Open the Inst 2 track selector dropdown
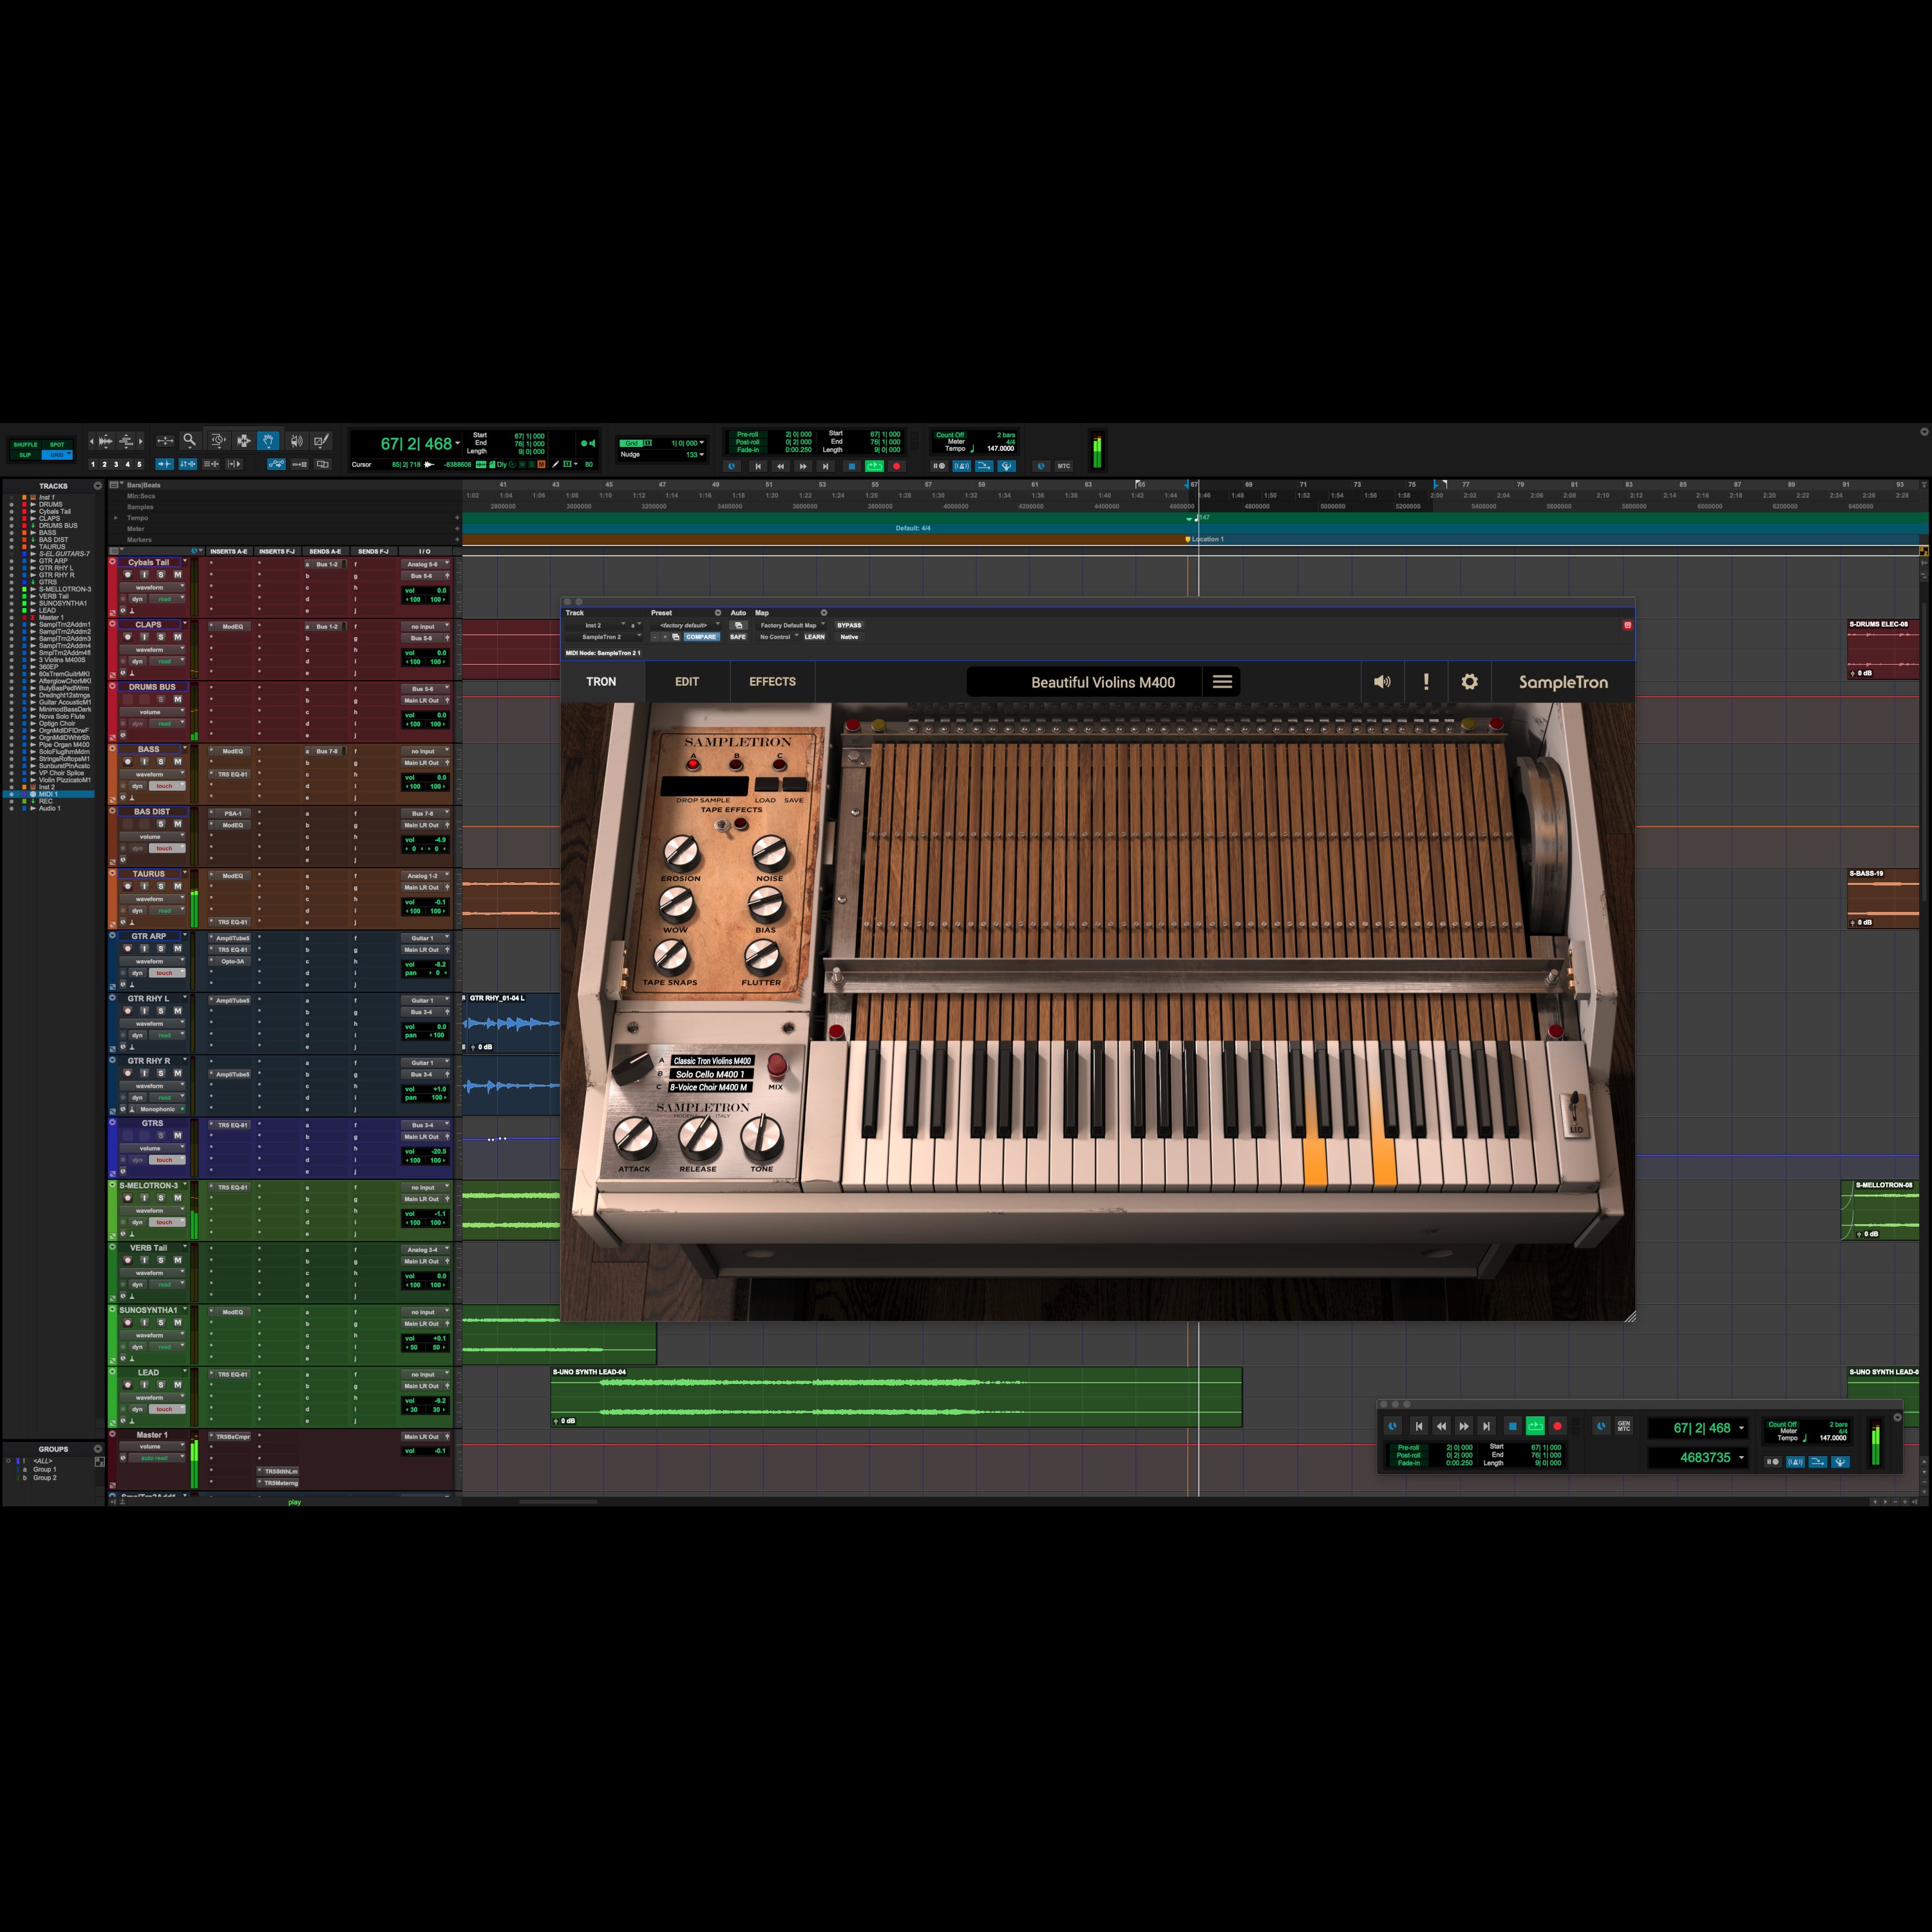The height and width of the screenshot is (1932, 1932). tap(596, 625)
